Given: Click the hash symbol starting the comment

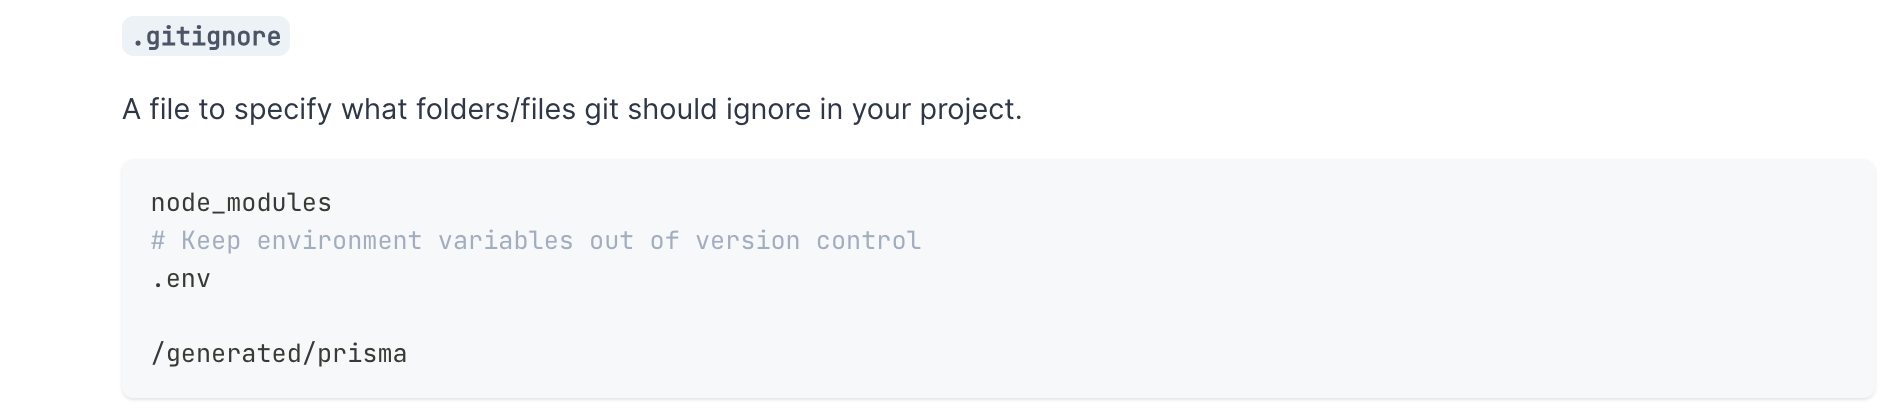Looking at the screenshot, I should (158, 241).
